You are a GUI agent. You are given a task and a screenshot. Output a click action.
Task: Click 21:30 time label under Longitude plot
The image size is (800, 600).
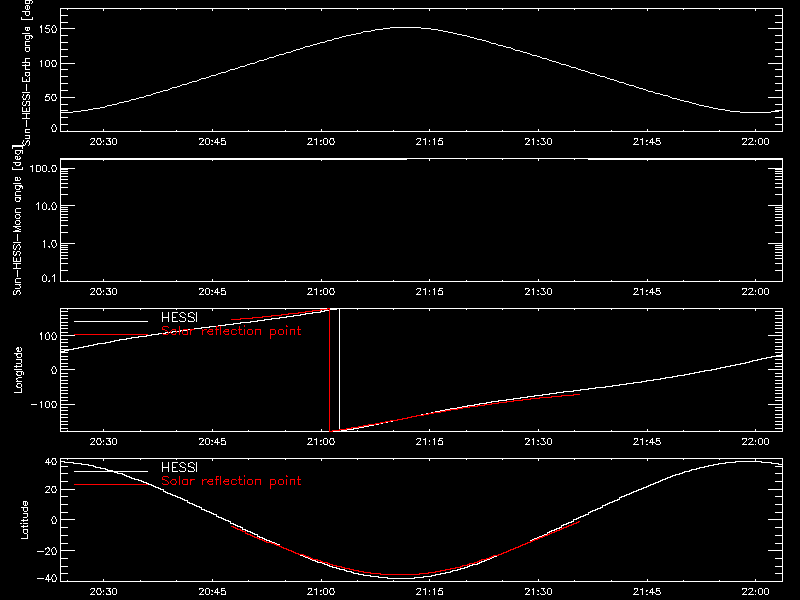pyautogui.click(x=538, y=442)
